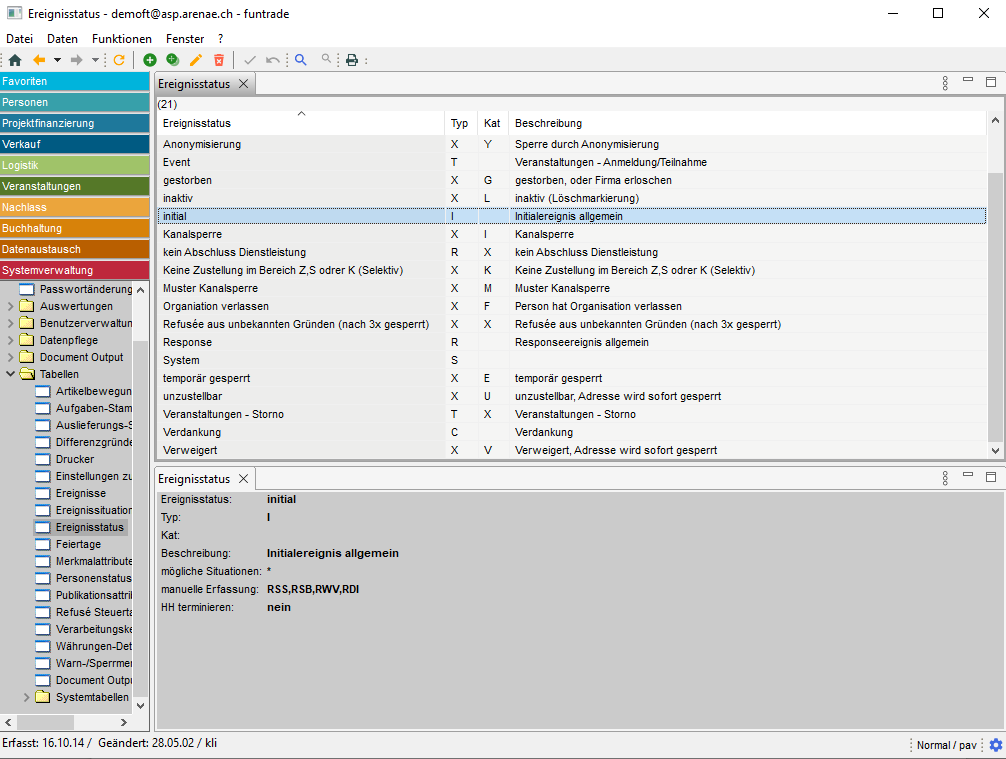Click the Home icon in toolbar
Viewport: 1006px width, 759px height.
pos(15,60)
